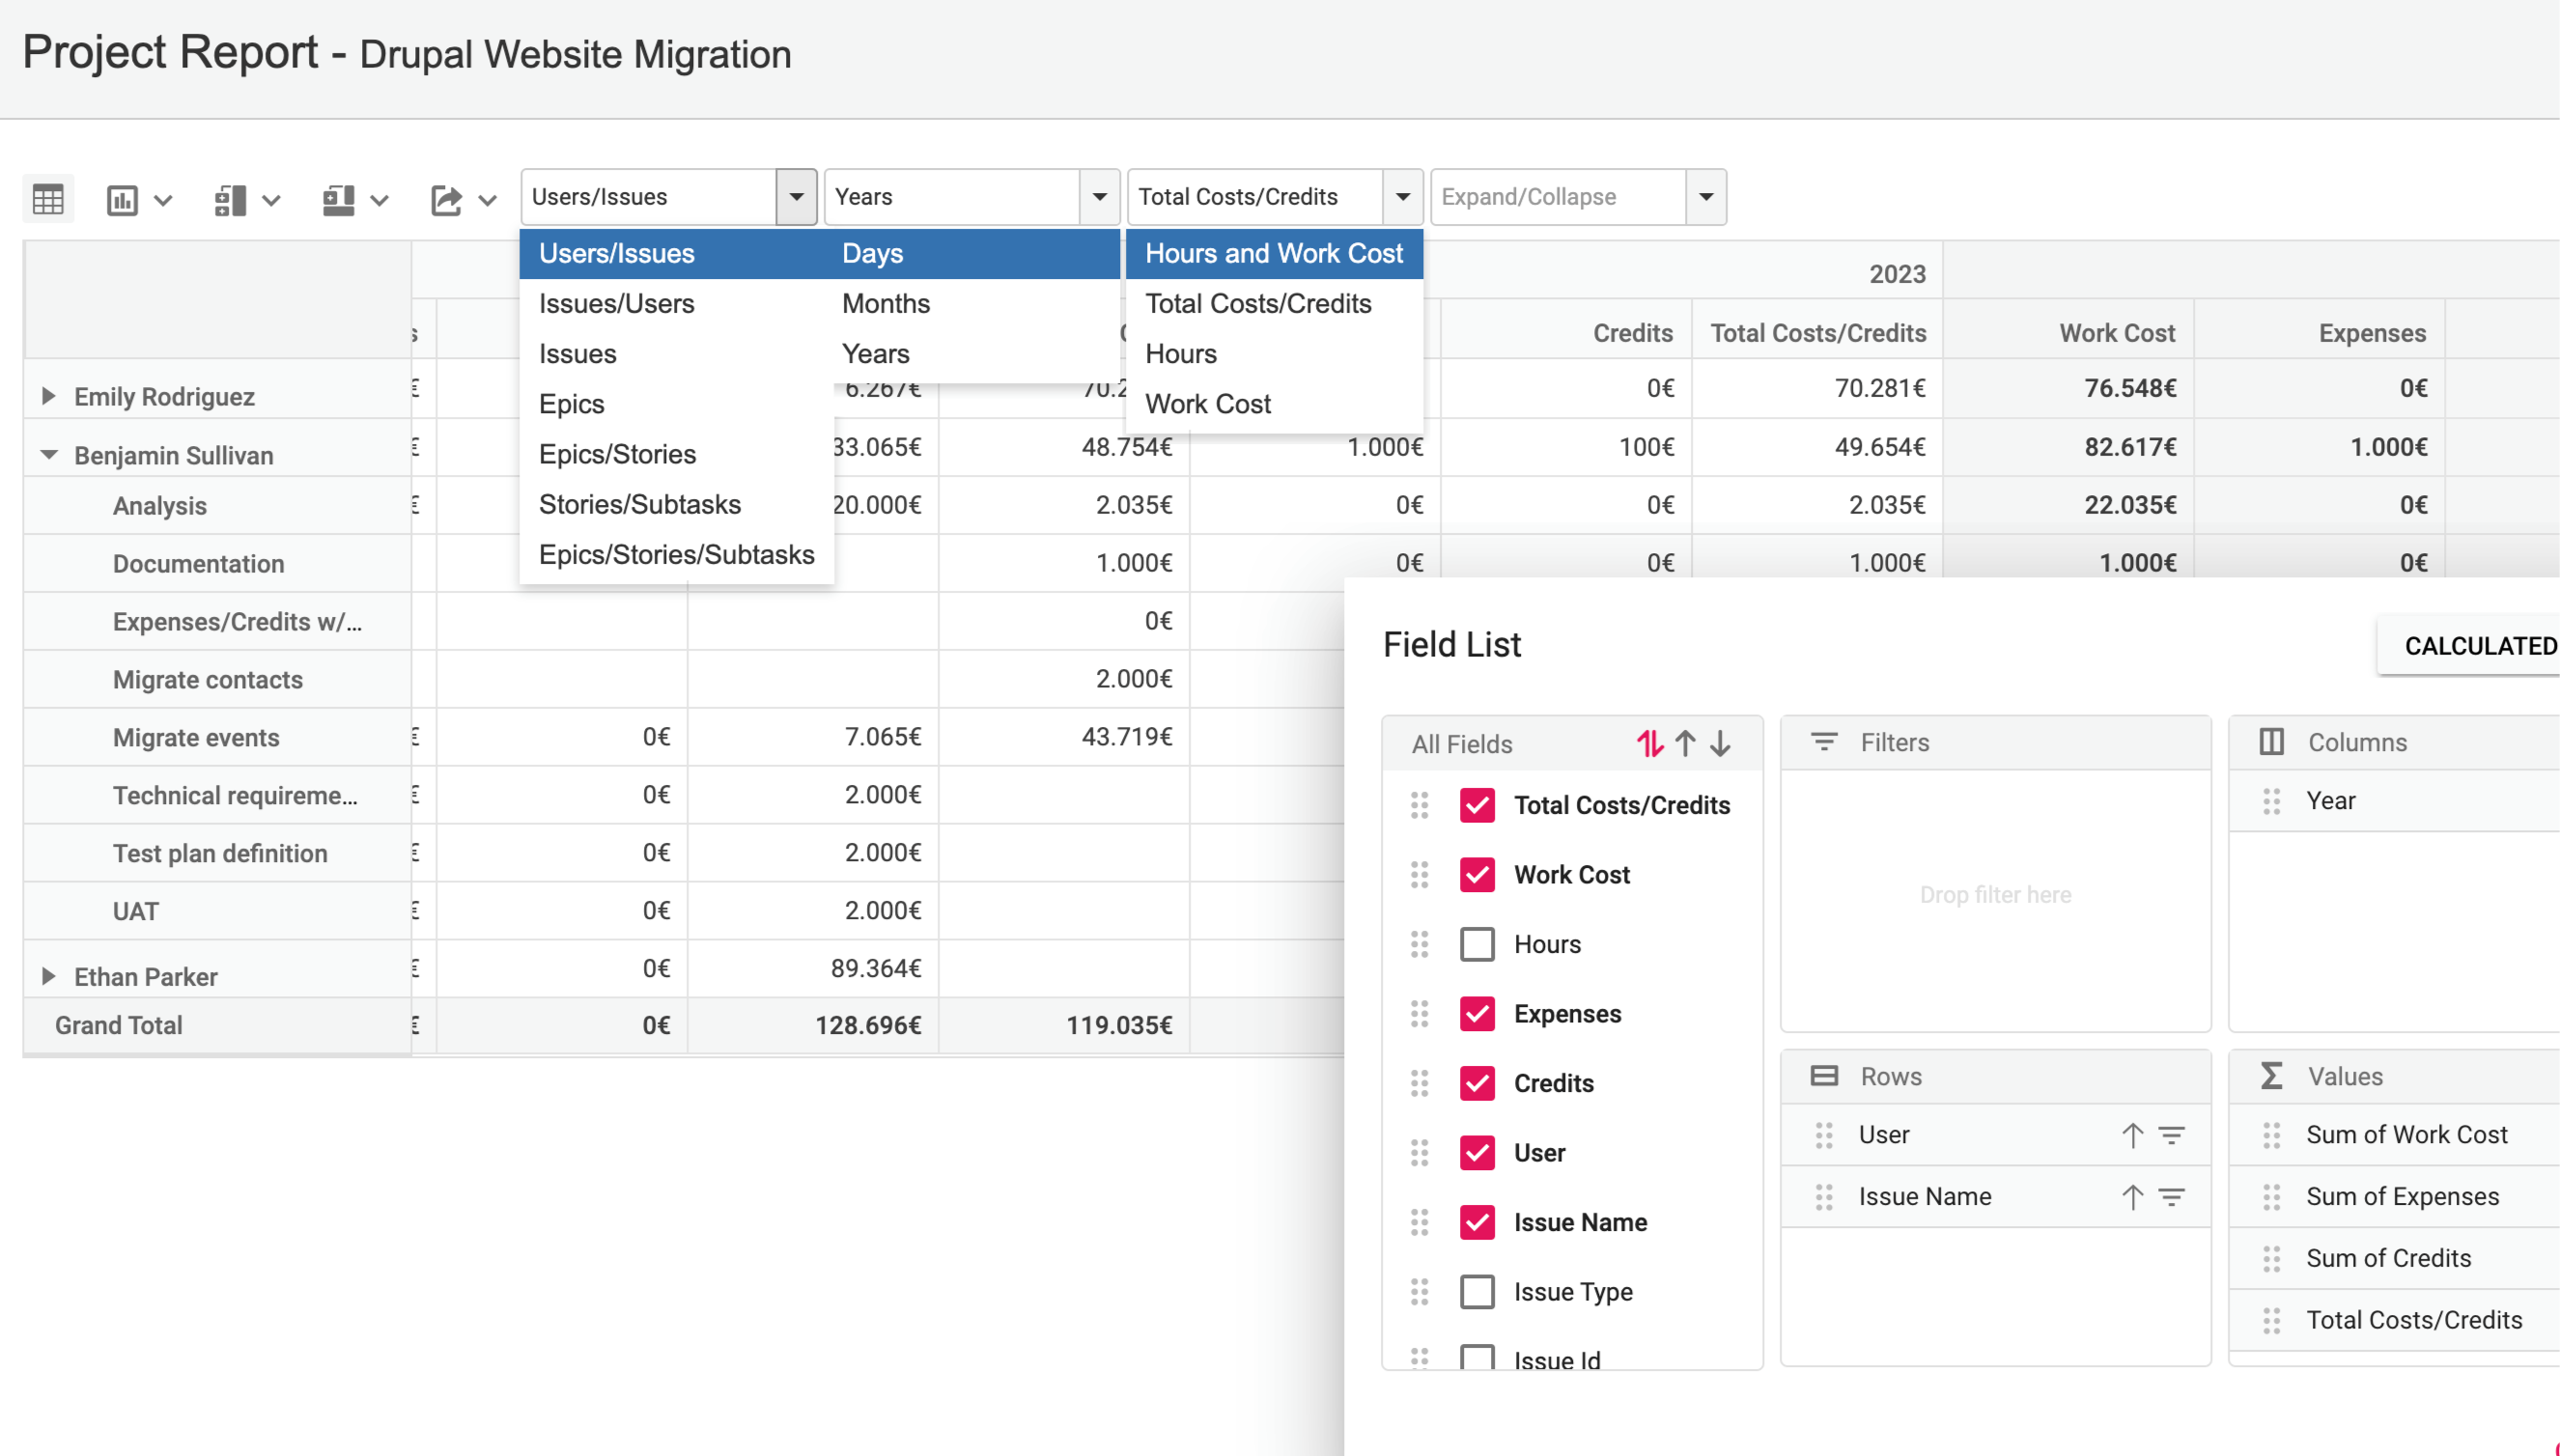Click the CALCULATED button

click(2479, 646)
